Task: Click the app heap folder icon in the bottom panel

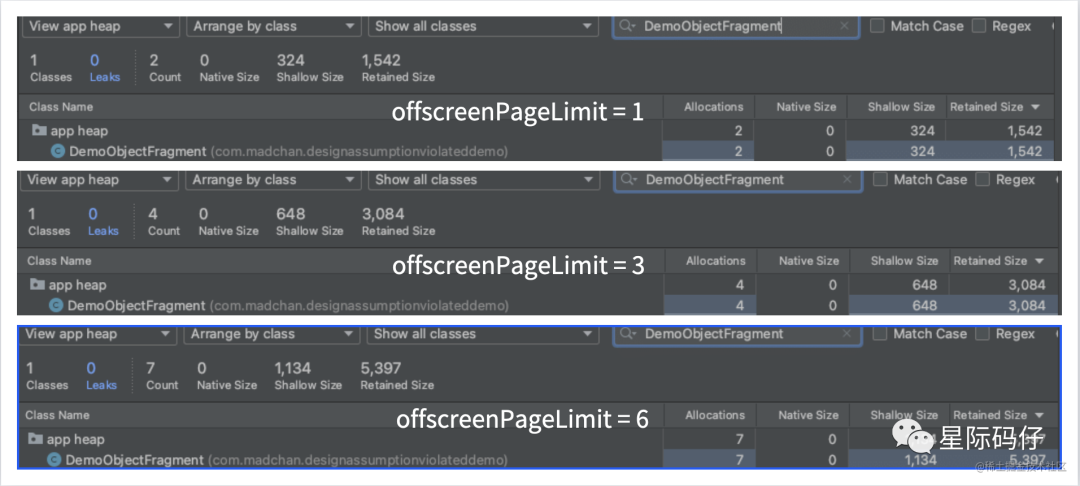Action: pos(36,439)
